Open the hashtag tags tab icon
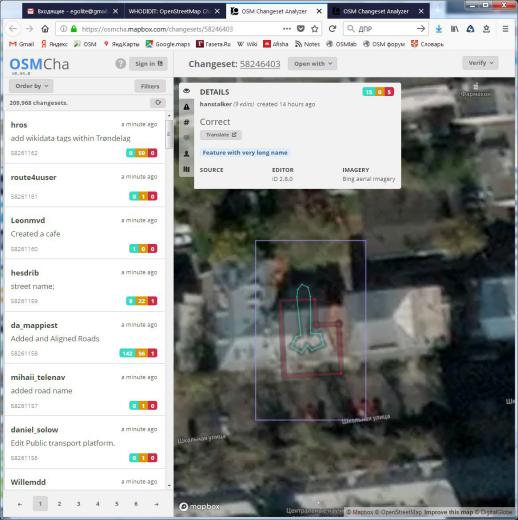This screenshot has height=520, width=518. [186, 122]
